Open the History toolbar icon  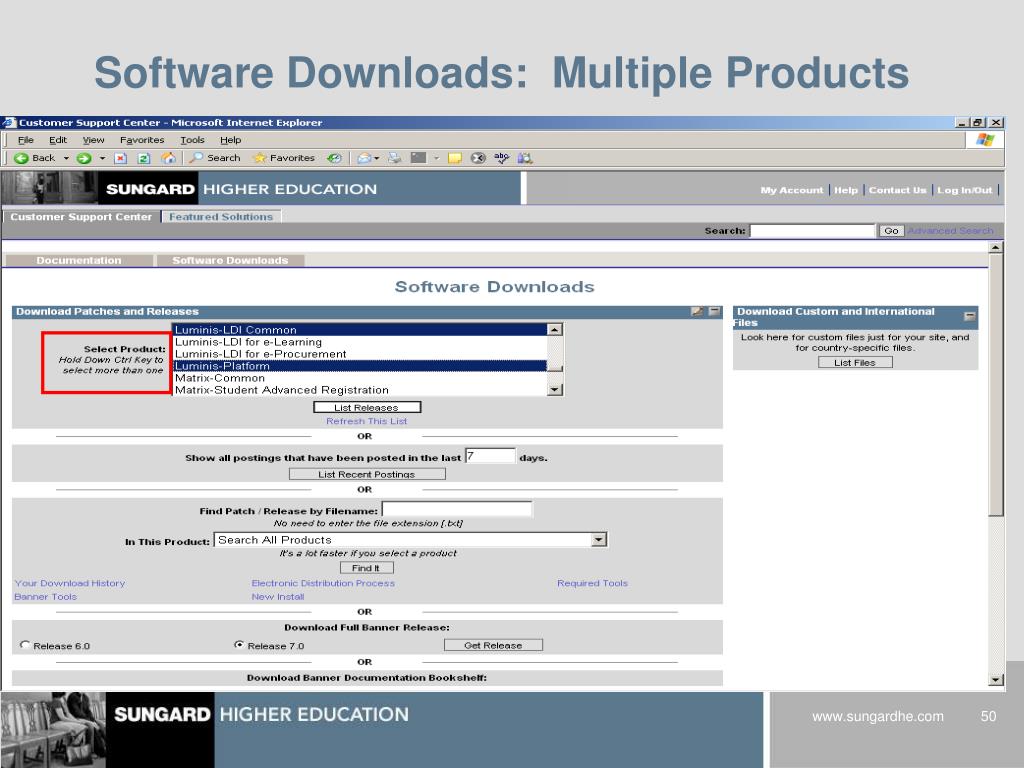[334, 158]
